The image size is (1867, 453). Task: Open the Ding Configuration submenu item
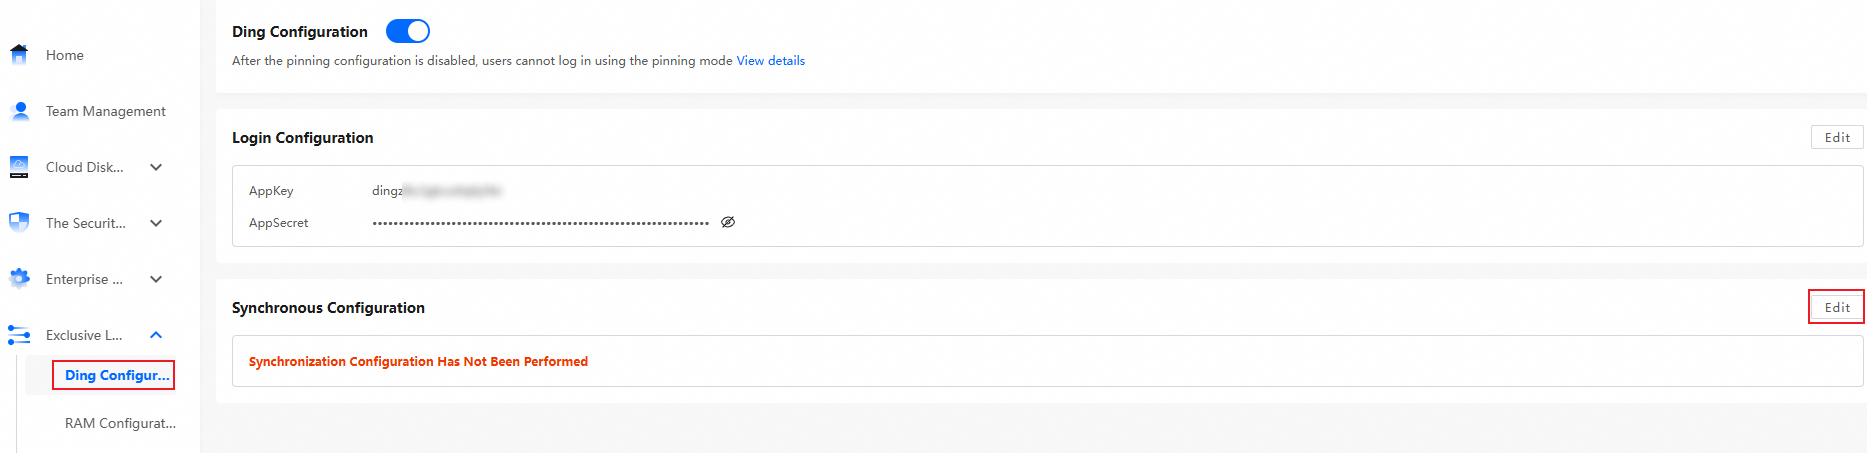tap(117, 375)
